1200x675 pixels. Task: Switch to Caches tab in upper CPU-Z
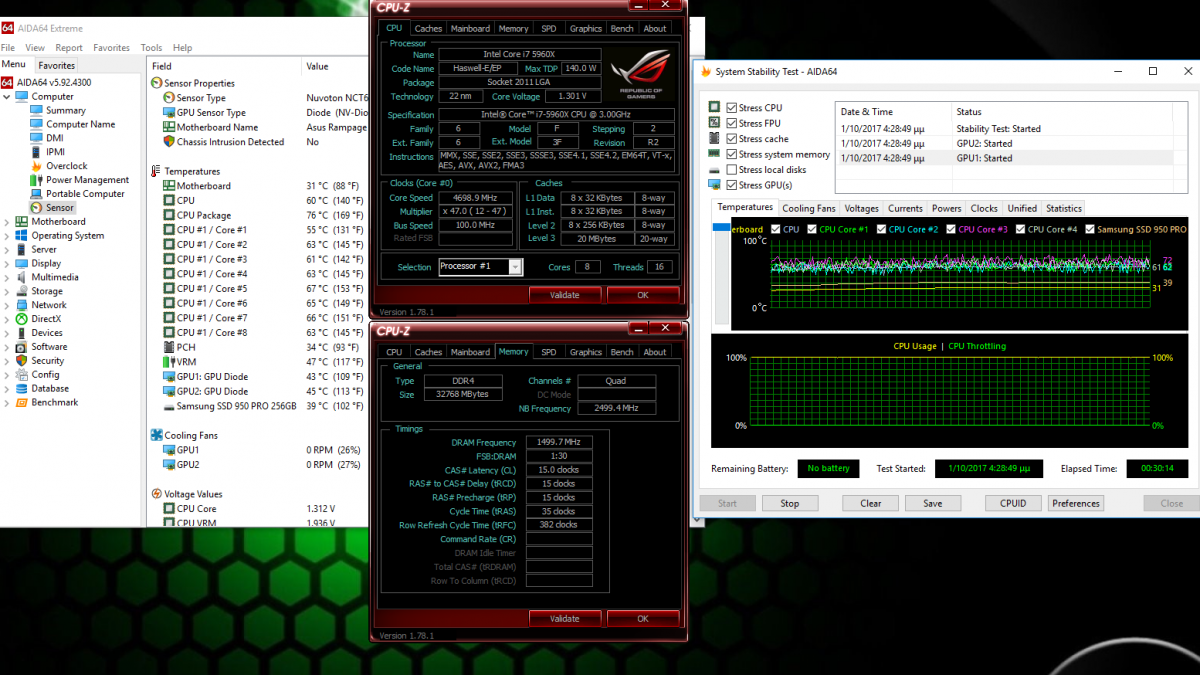pos(428,28)
